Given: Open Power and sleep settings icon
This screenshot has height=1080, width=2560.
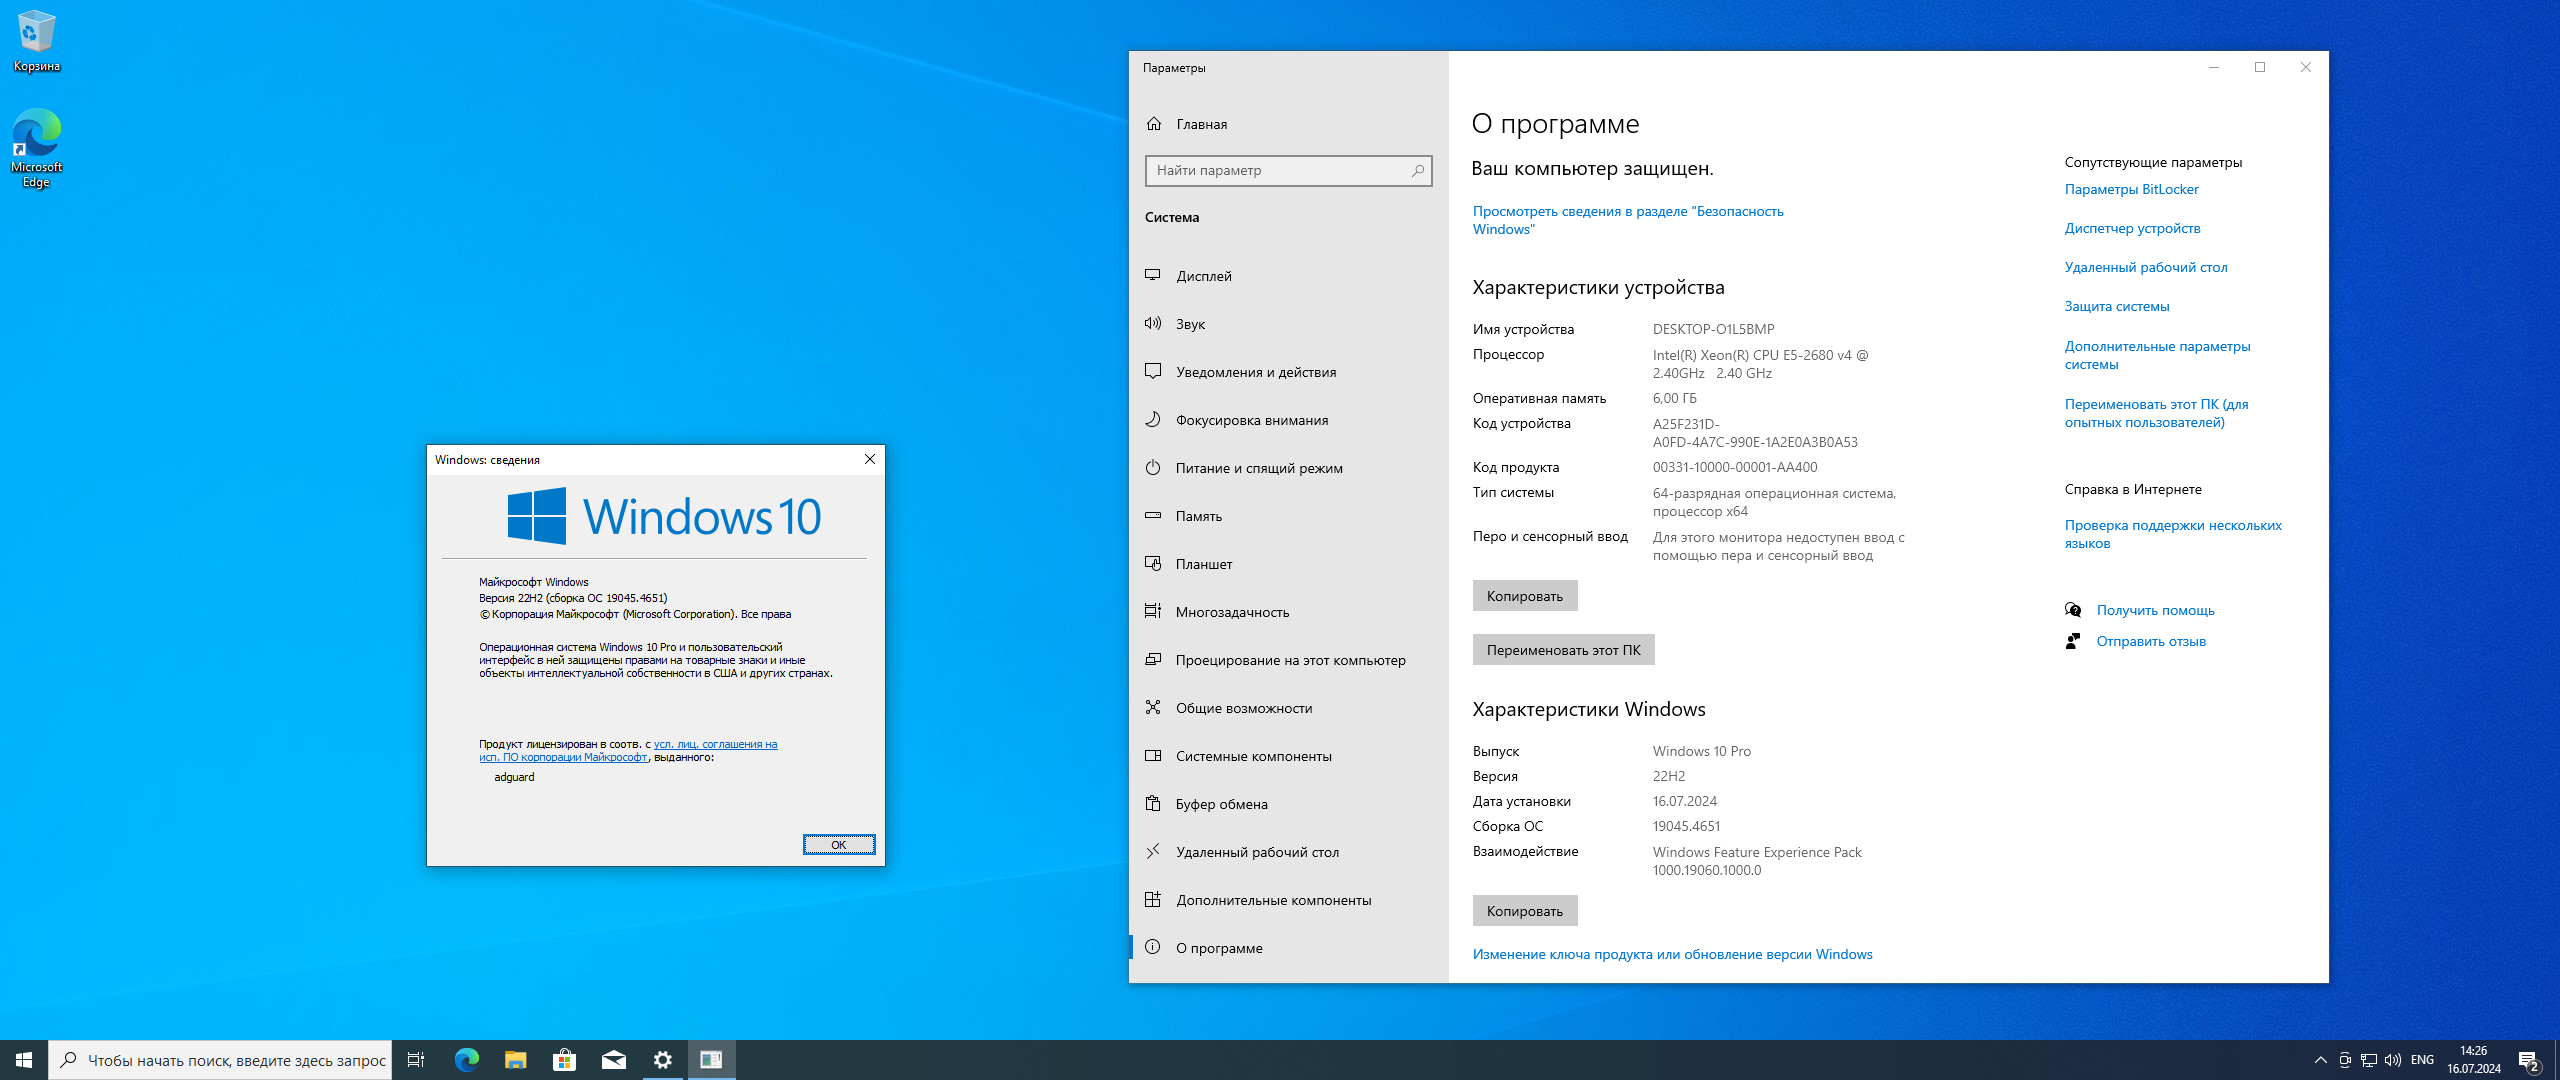Looking at the screenshot, I should (x=1153, y=467).
